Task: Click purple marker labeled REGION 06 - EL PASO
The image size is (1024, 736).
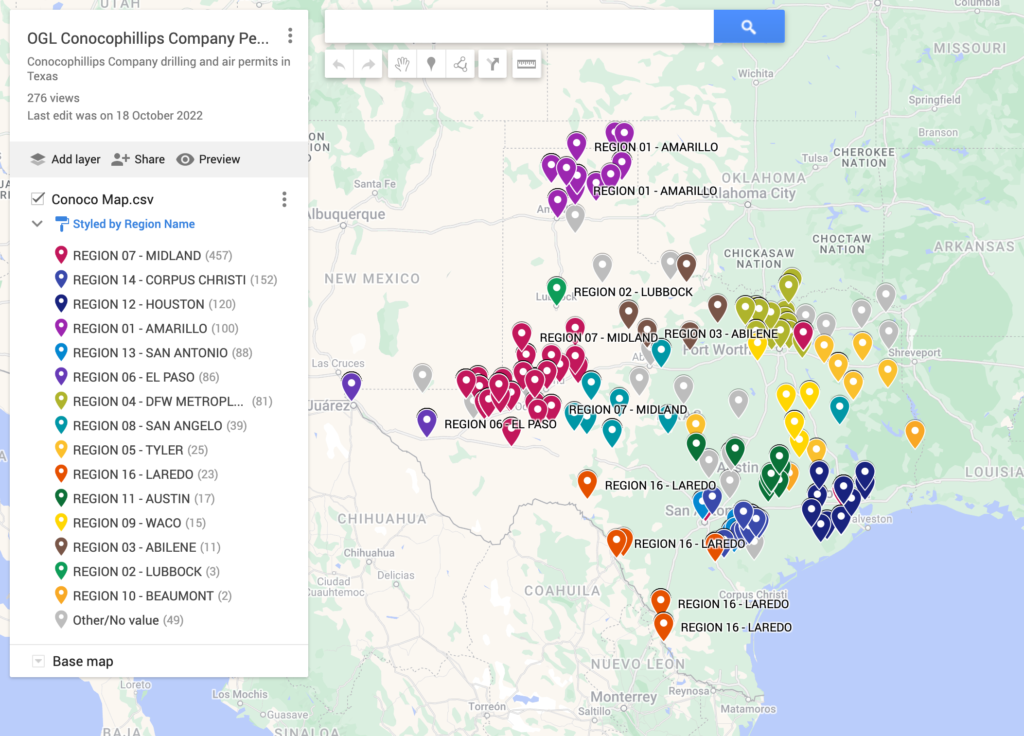Action: point(426,421)
